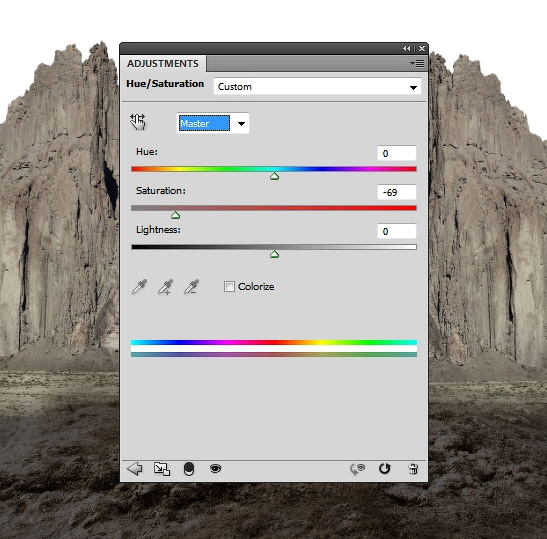Click the Saturation: label
This screenshot has height=539, width=547.
tap(161, 190)
